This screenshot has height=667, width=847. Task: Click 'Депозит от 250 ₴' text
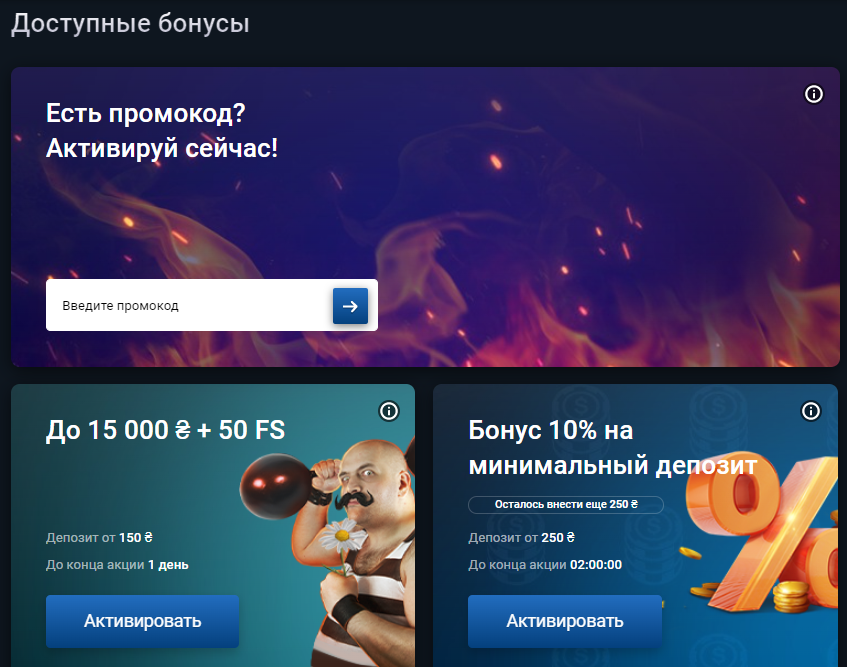[521, 538]
